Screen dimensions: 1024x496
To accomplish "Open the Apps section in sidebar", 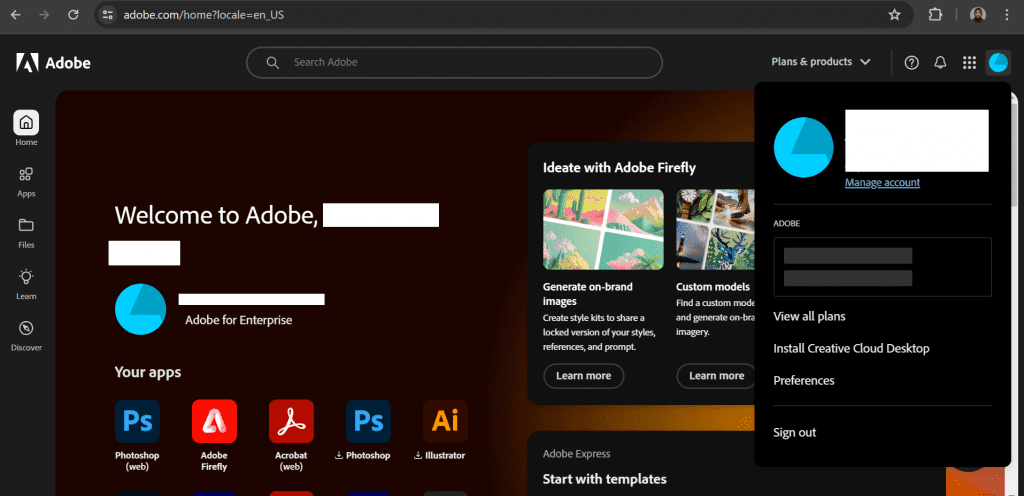I will tap(26, 175).
